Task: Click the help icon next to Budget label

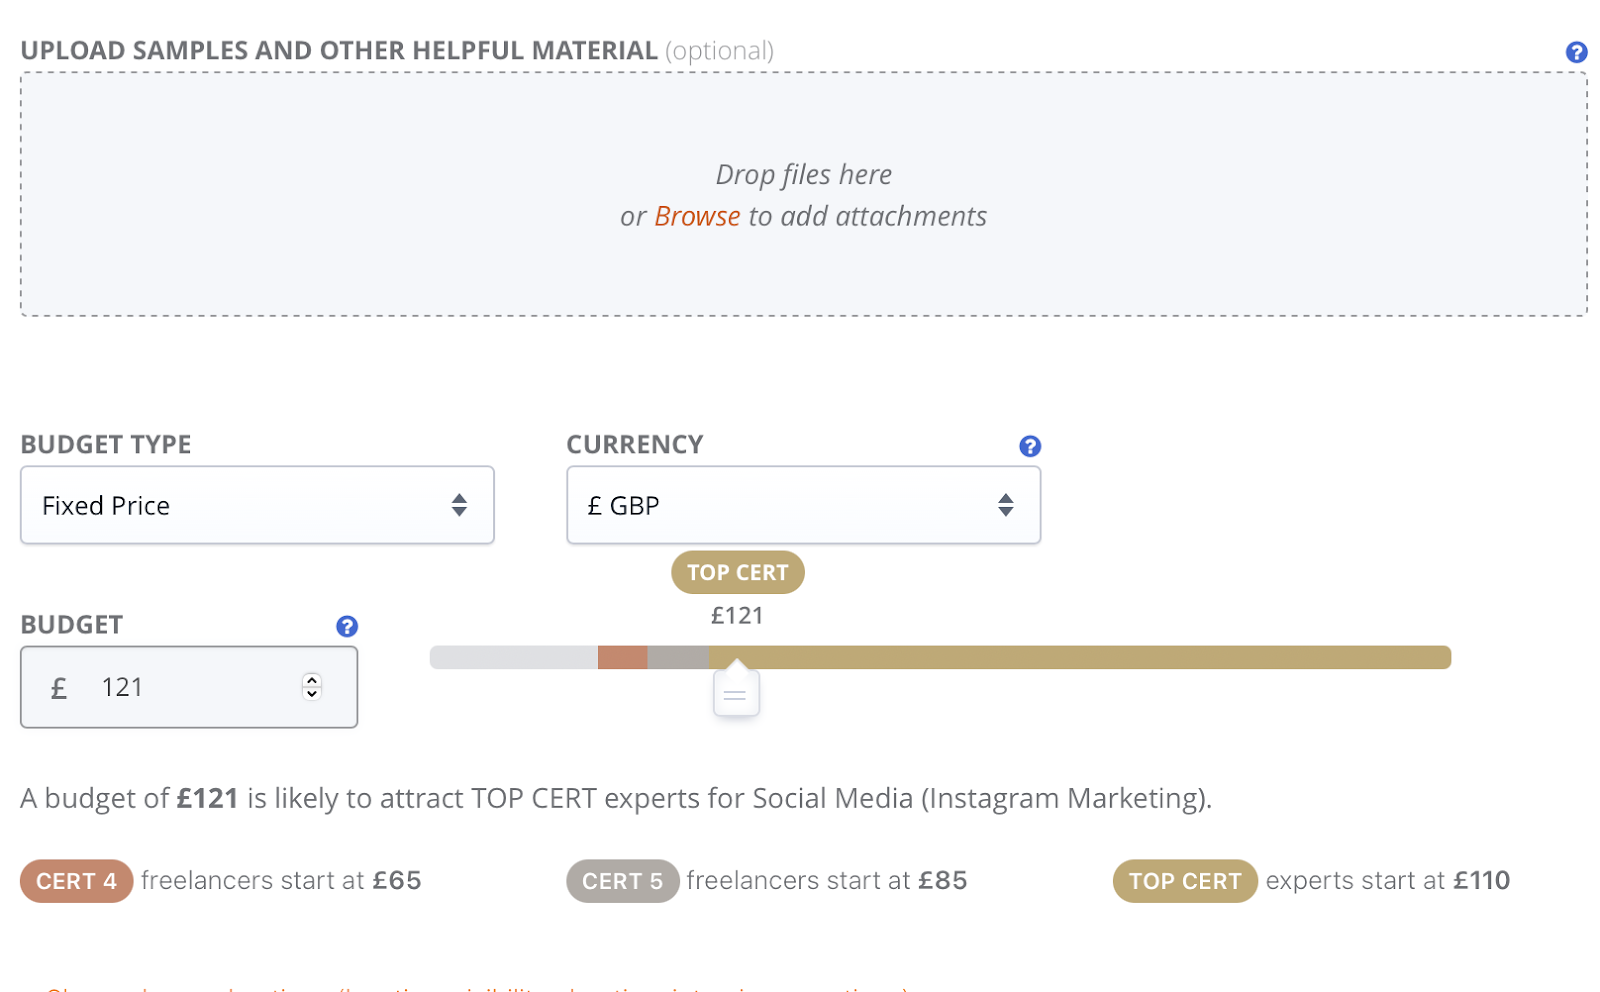Action: tap(346, 626)
